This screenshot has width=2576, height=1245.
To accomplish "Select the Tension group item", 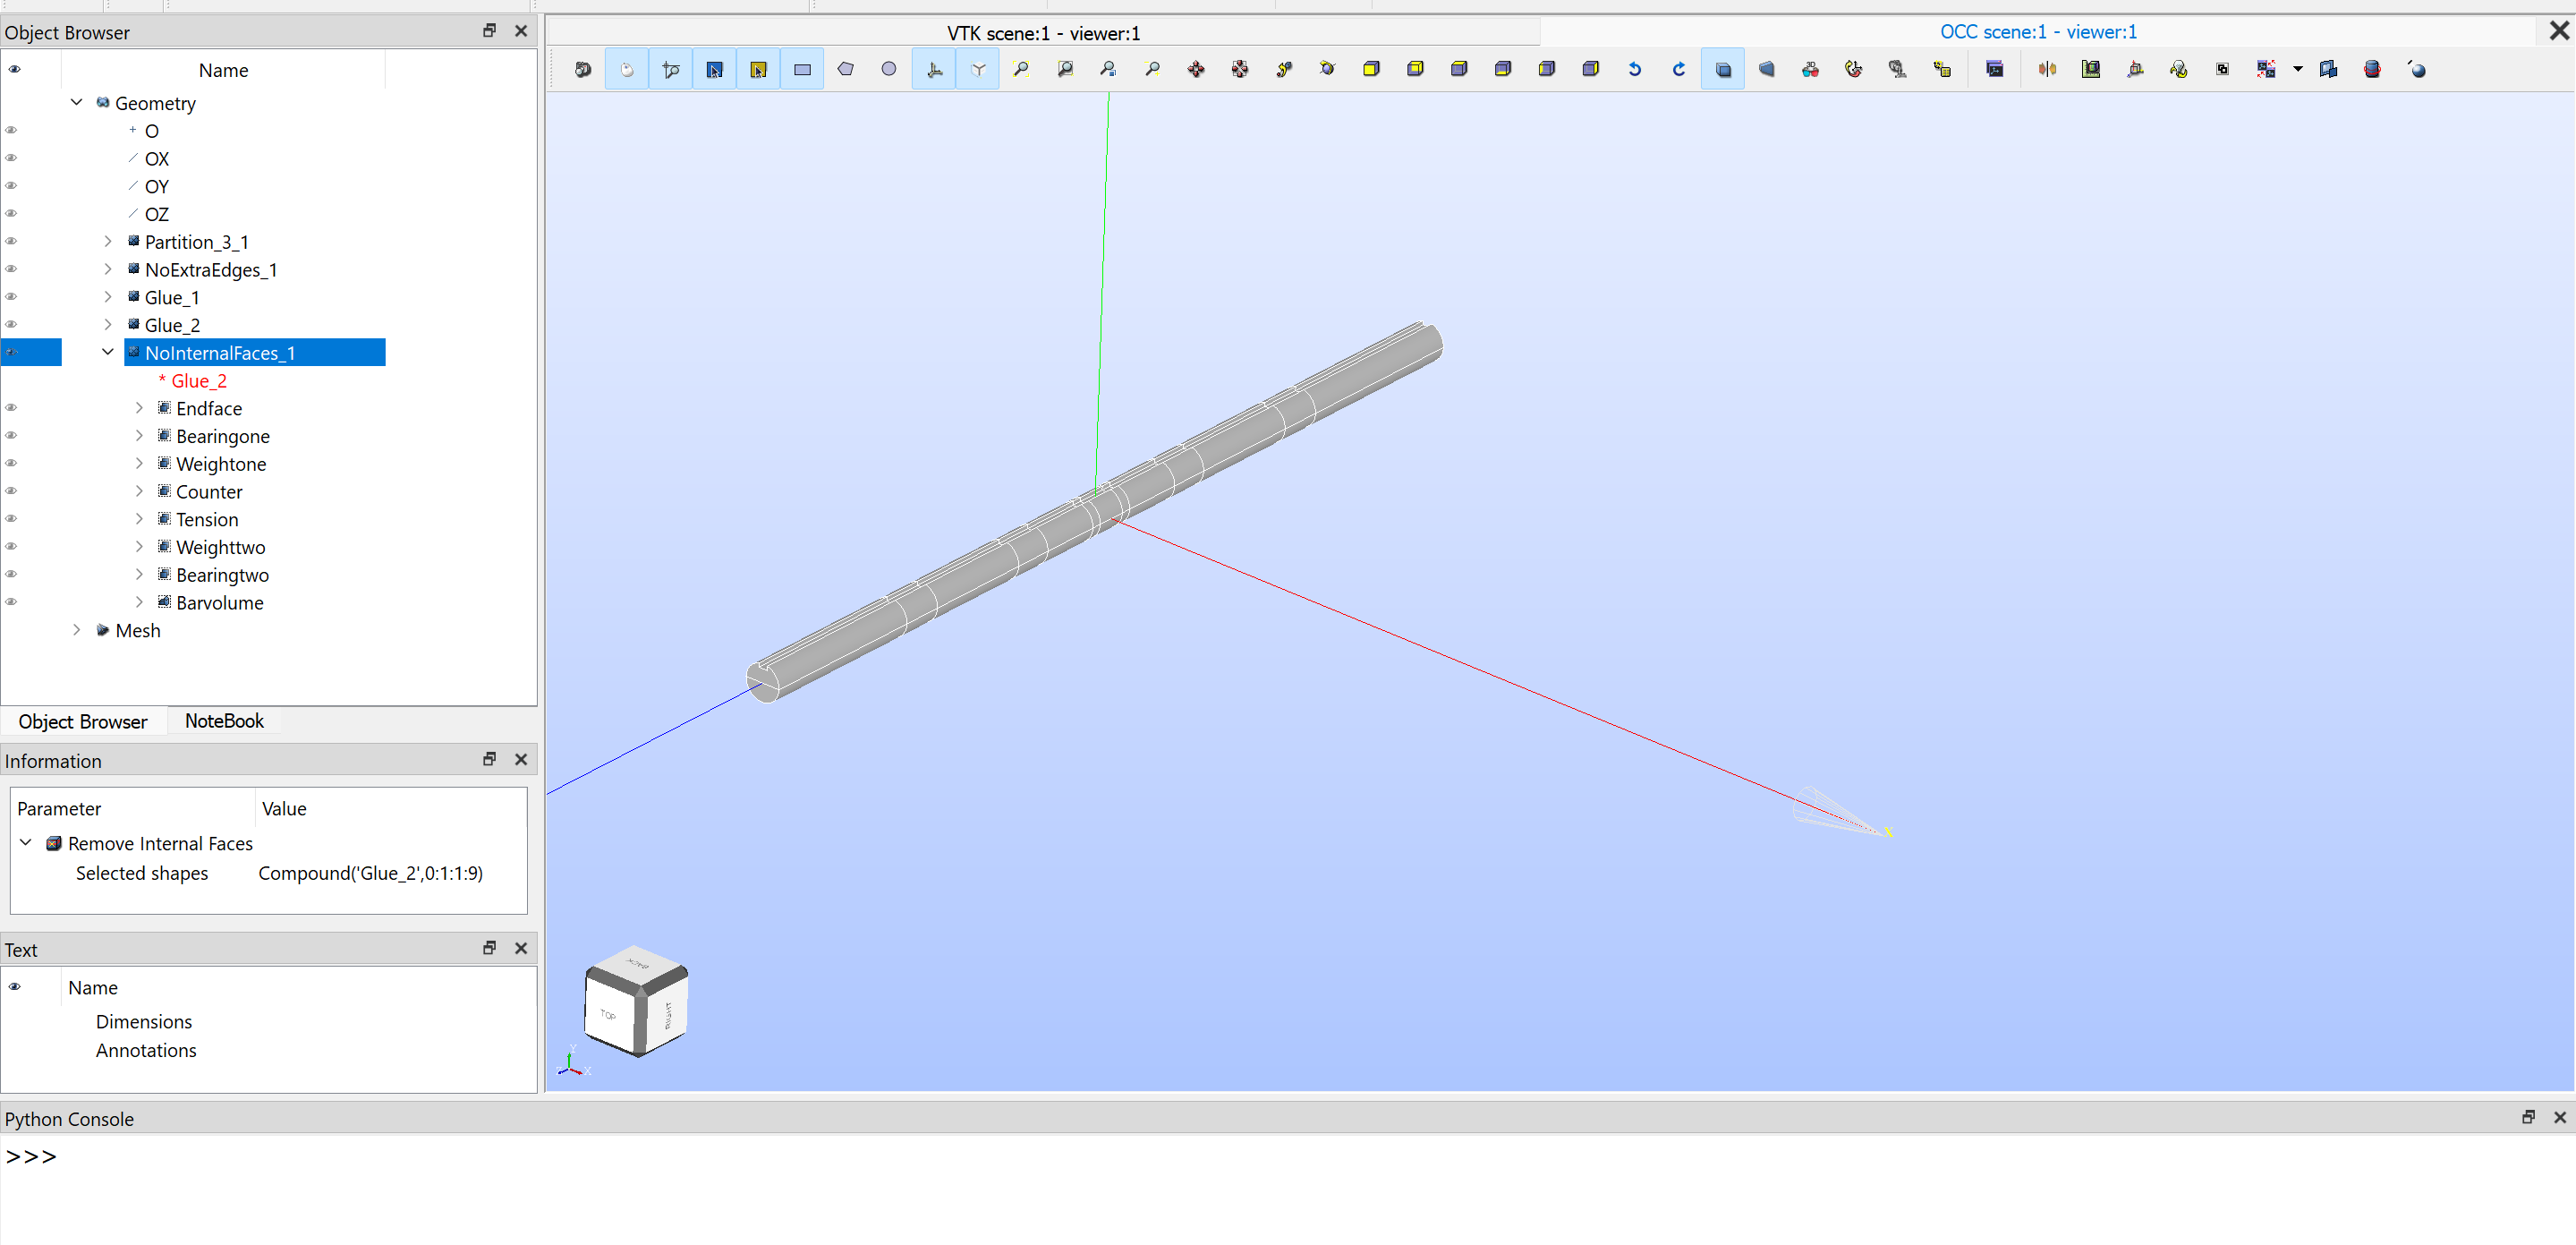I will tap(207, 519).
